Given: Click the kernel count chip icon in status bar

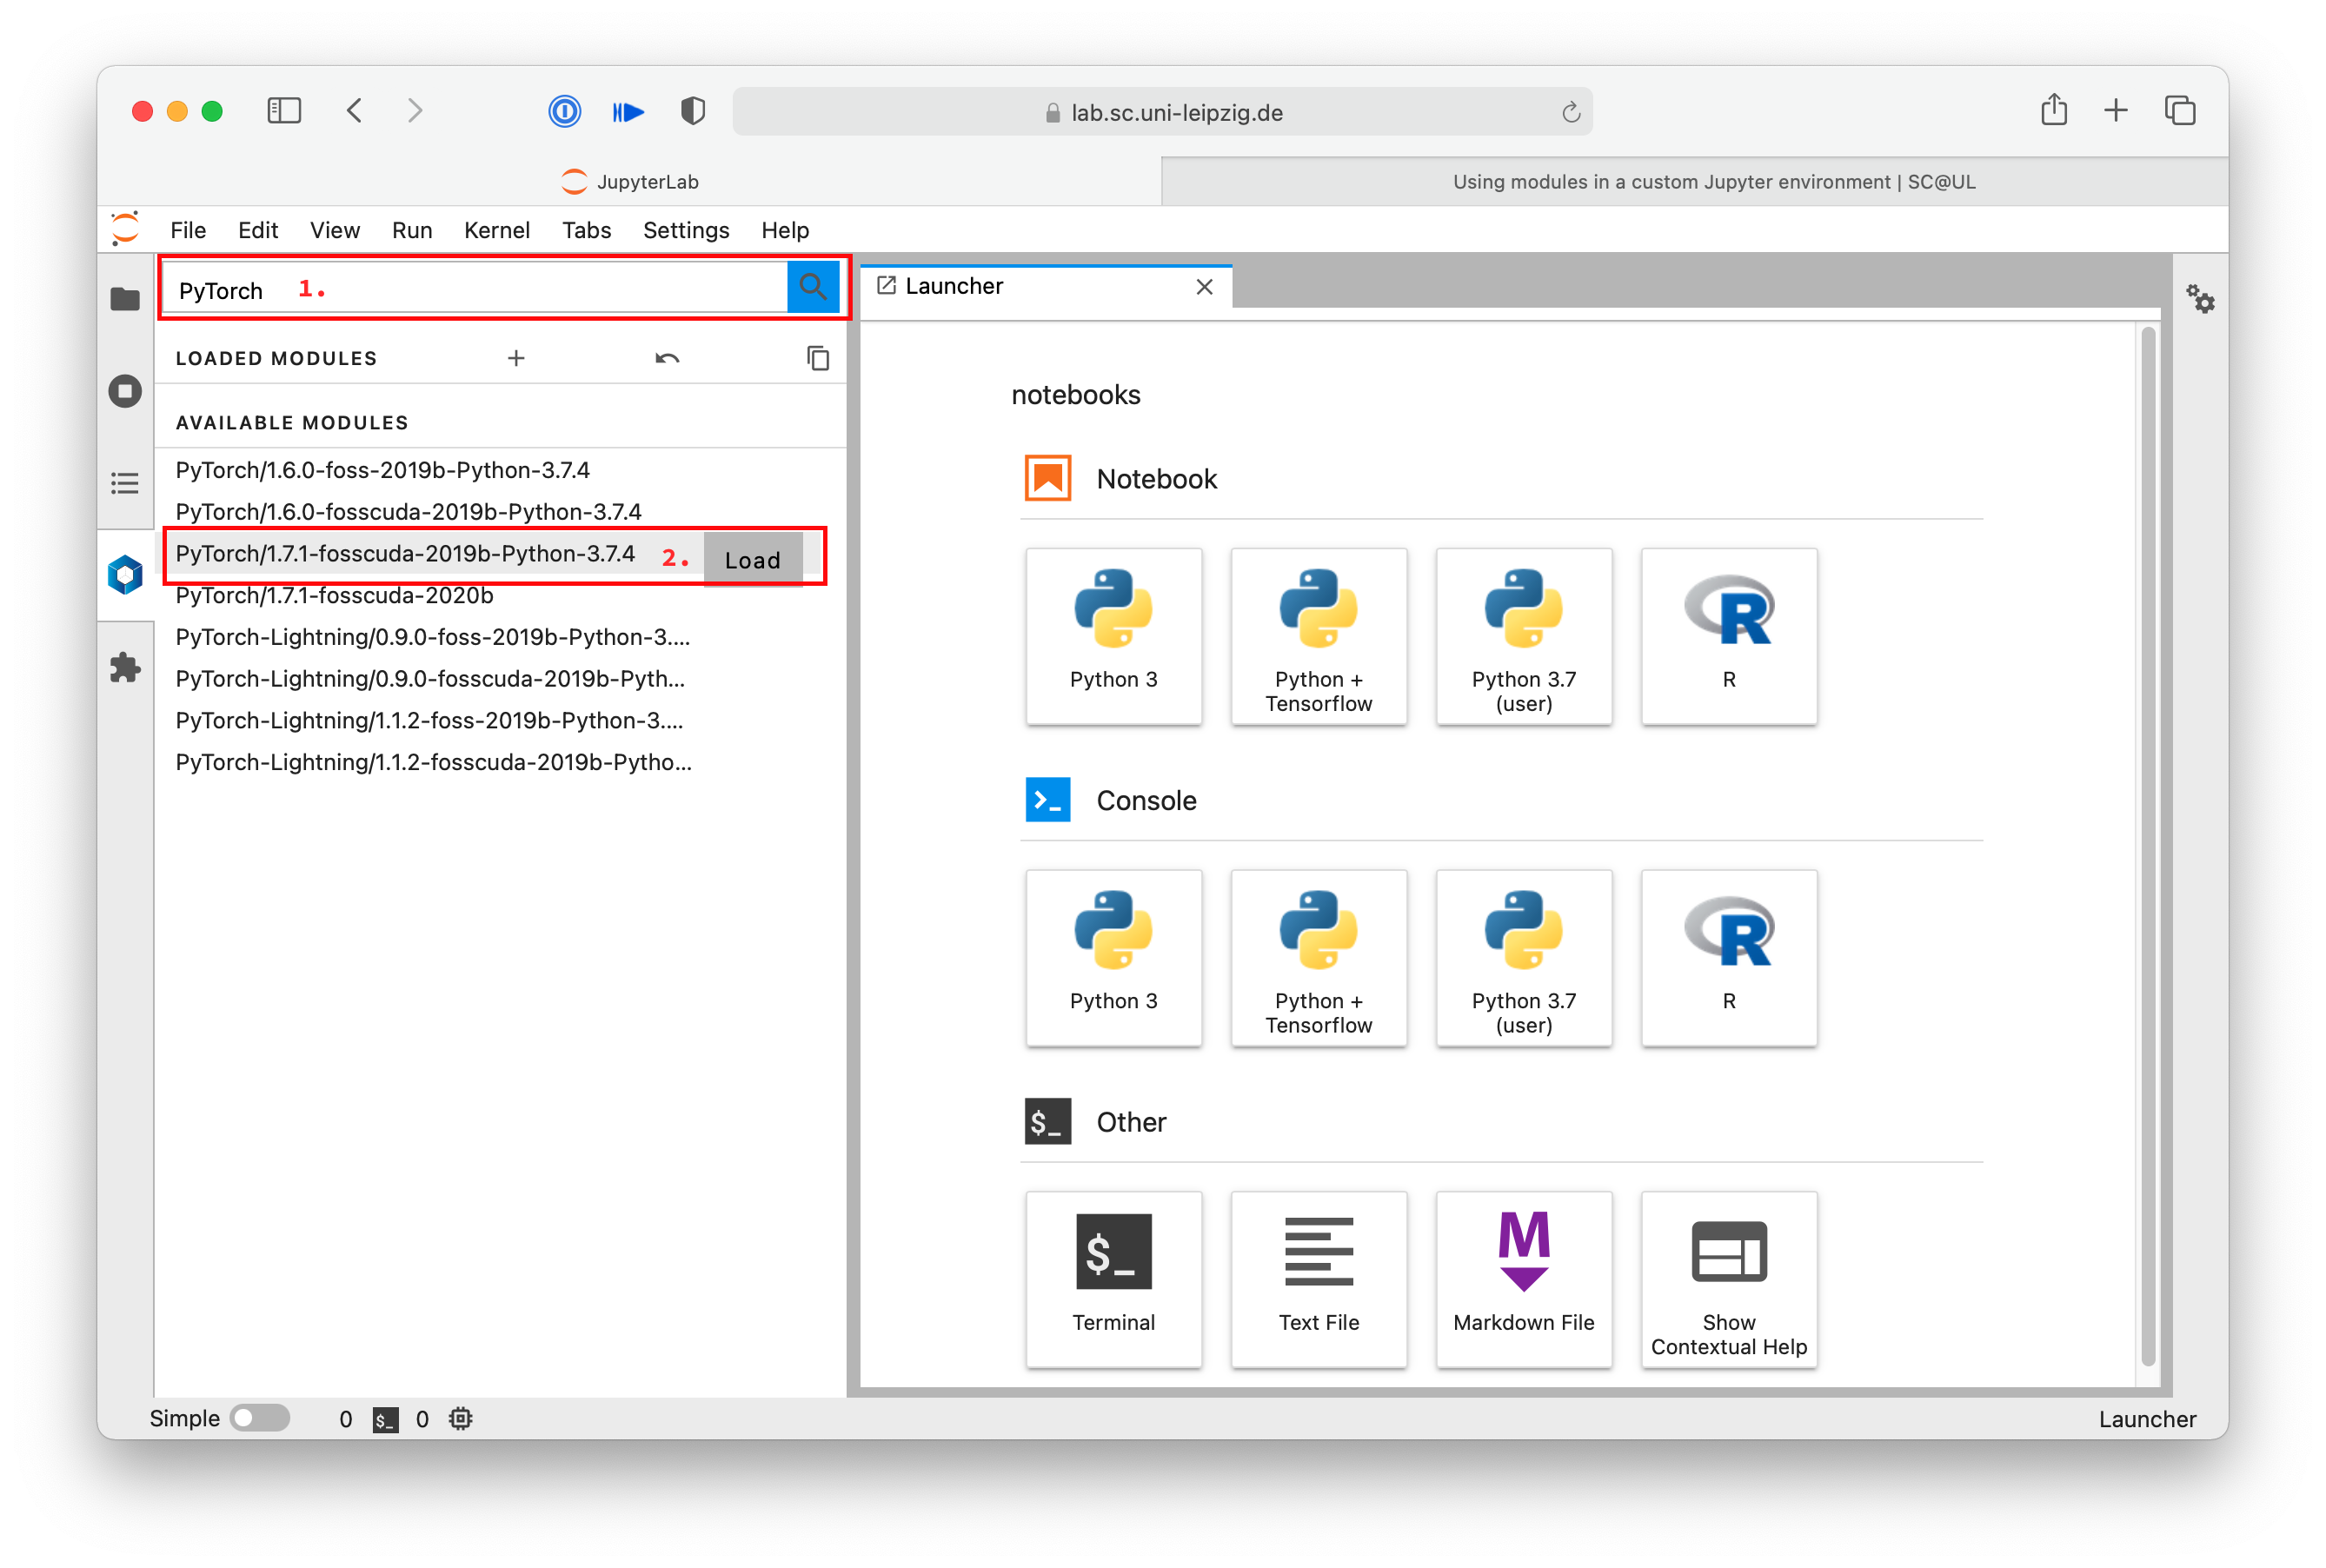Looking at the screenshot, I should [460, 1418].
